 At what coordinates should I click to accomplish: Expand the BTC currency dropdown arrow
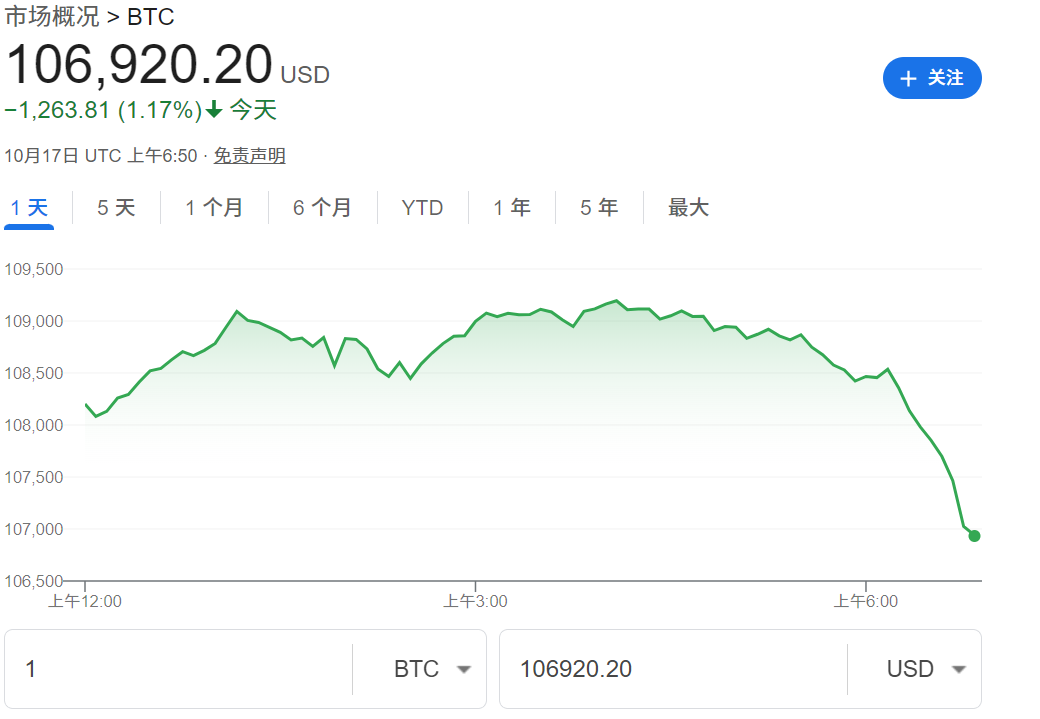(464, 670)
